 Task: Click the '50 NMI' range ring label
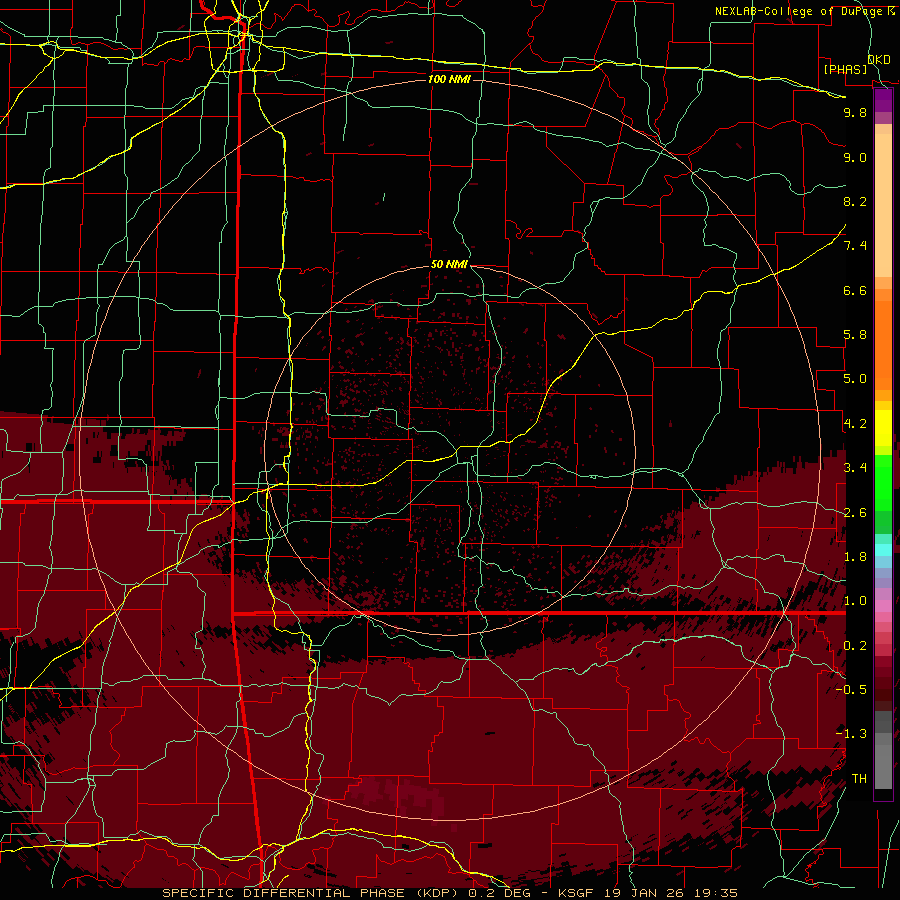449,265
